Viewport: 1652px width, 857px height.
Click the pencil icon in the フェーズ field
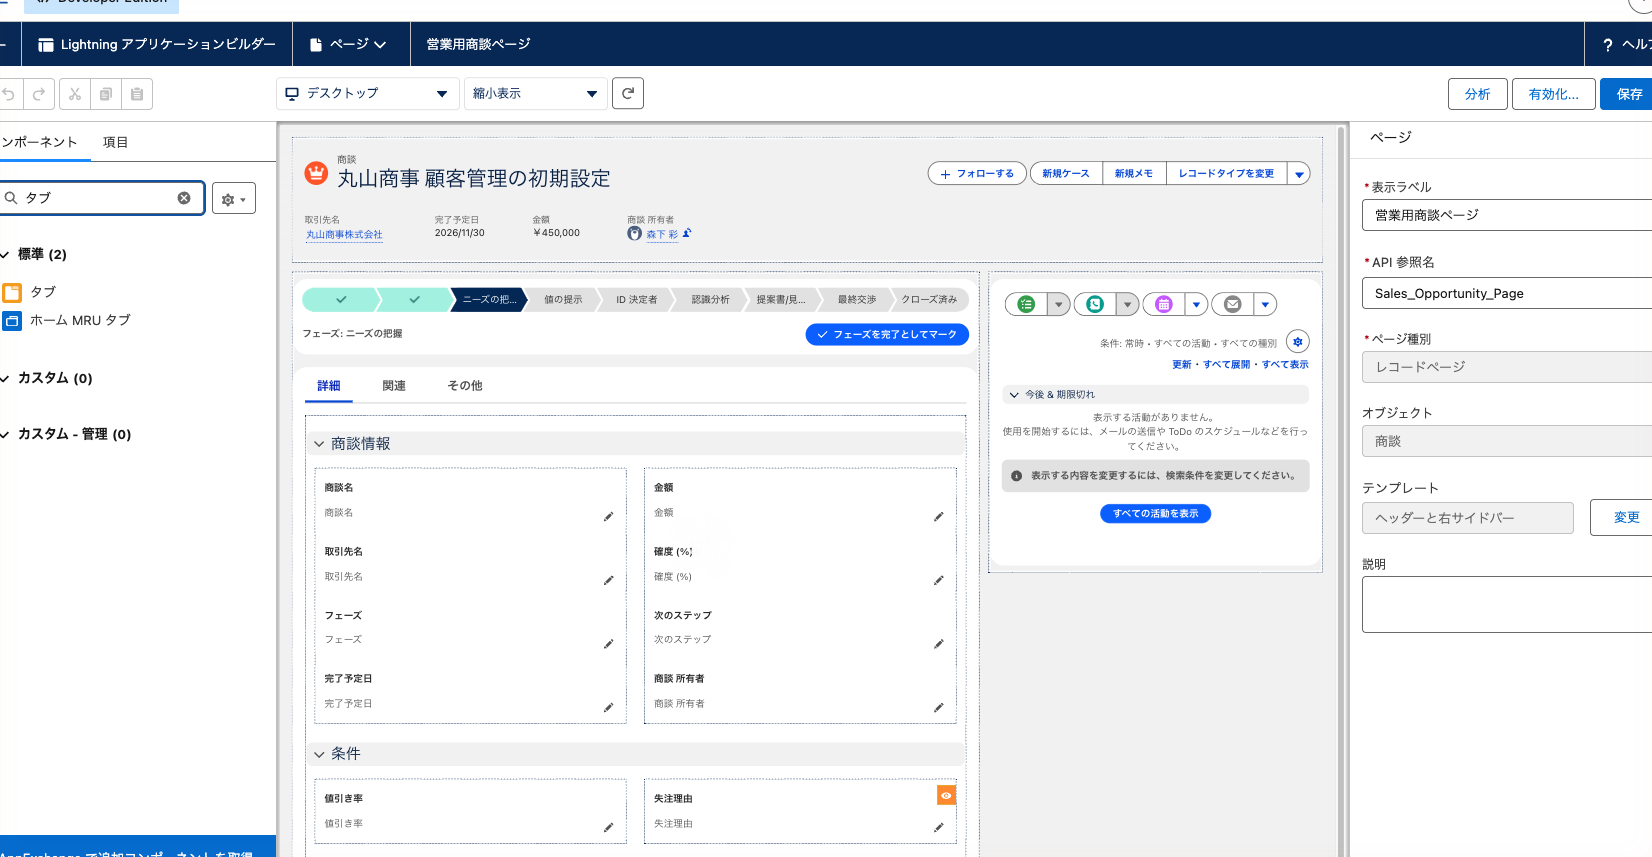(608, 644)
